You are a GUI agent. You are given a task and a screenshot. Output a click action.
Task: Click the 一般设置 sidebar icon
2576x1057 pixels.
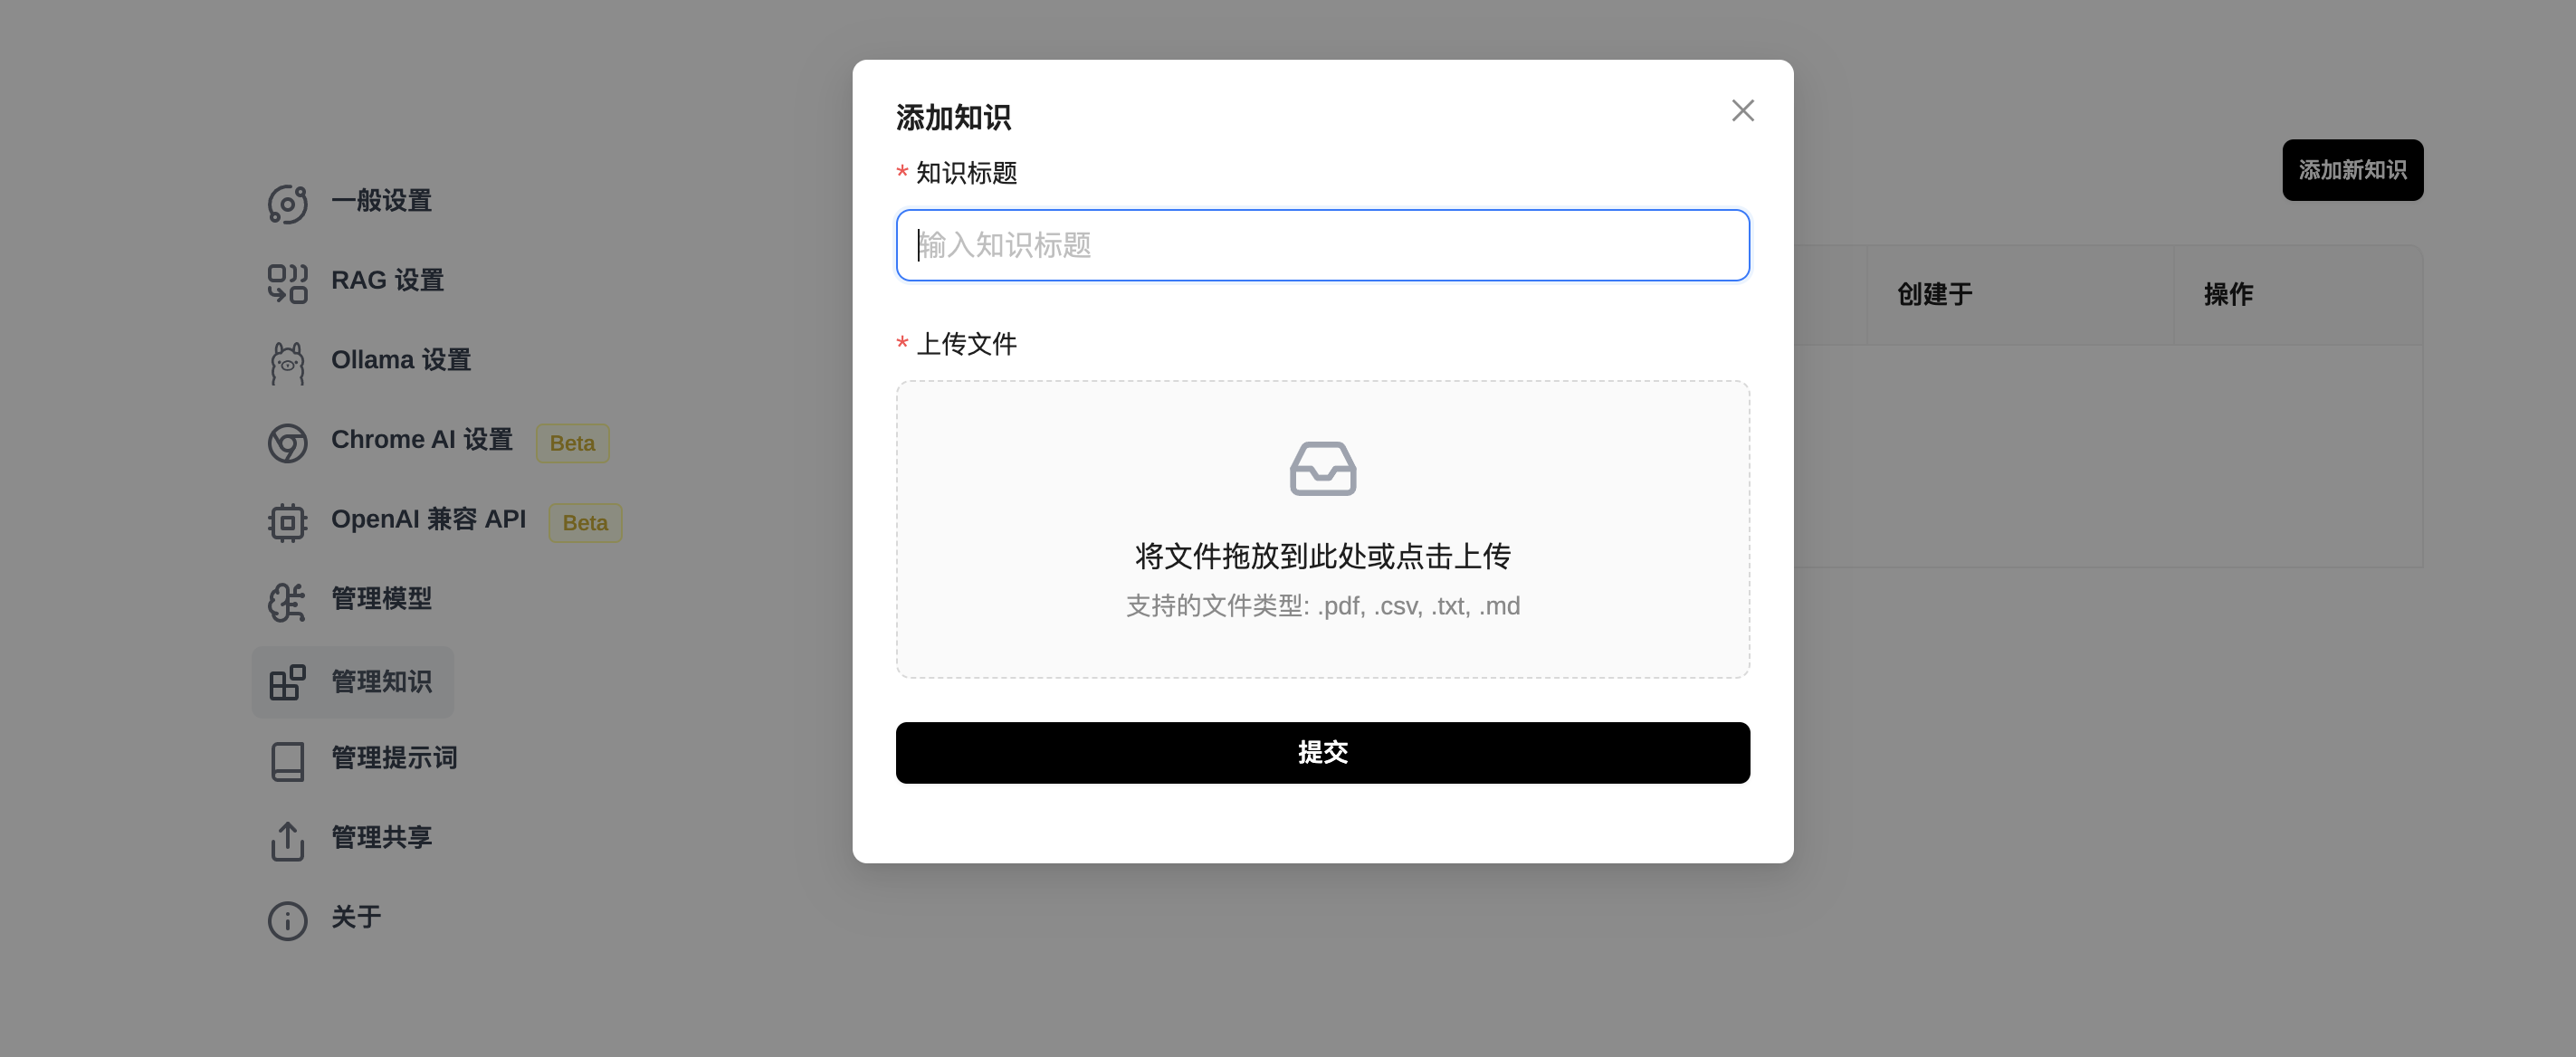[x=287, y=203]
